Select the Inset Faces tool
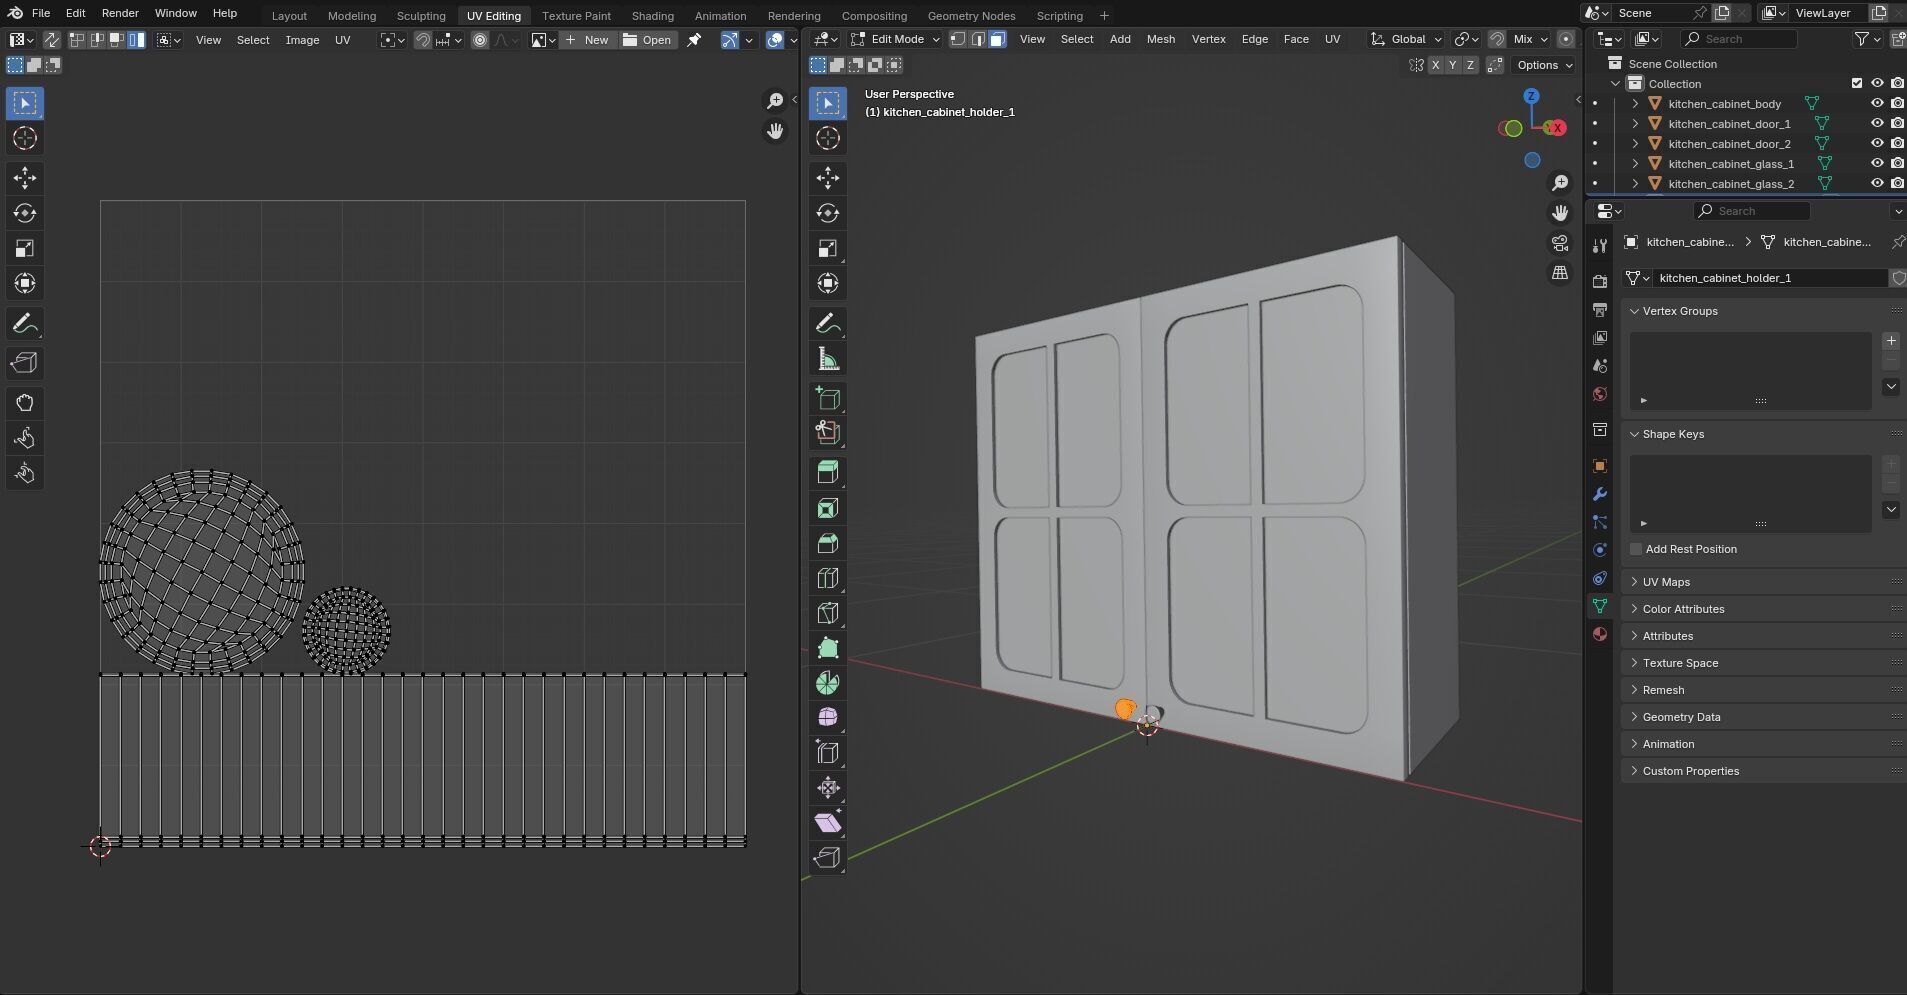Screen dimensions: 1907x995 coord(828,508)
